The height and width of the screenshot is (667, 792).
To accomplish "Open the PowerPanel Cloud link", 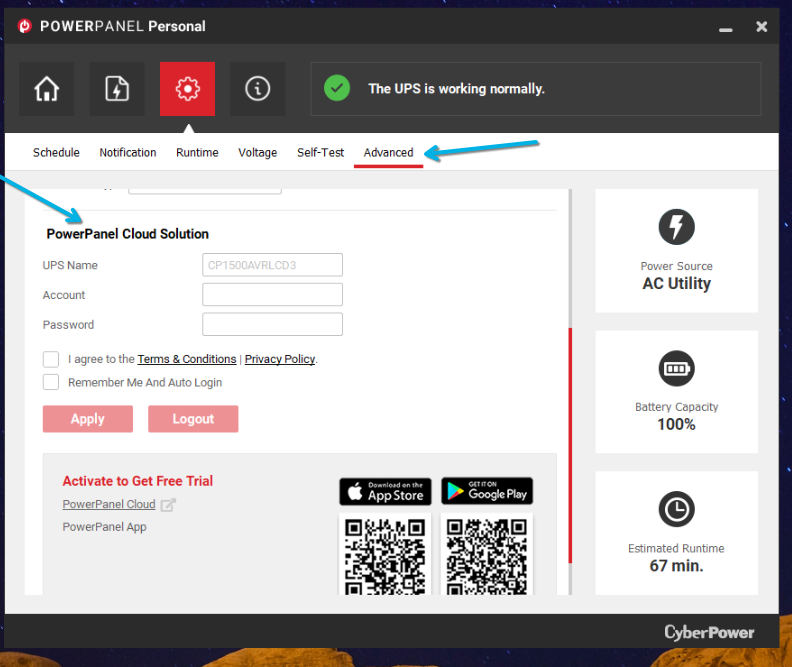I will pyautogui.click(x=109, y=504).
